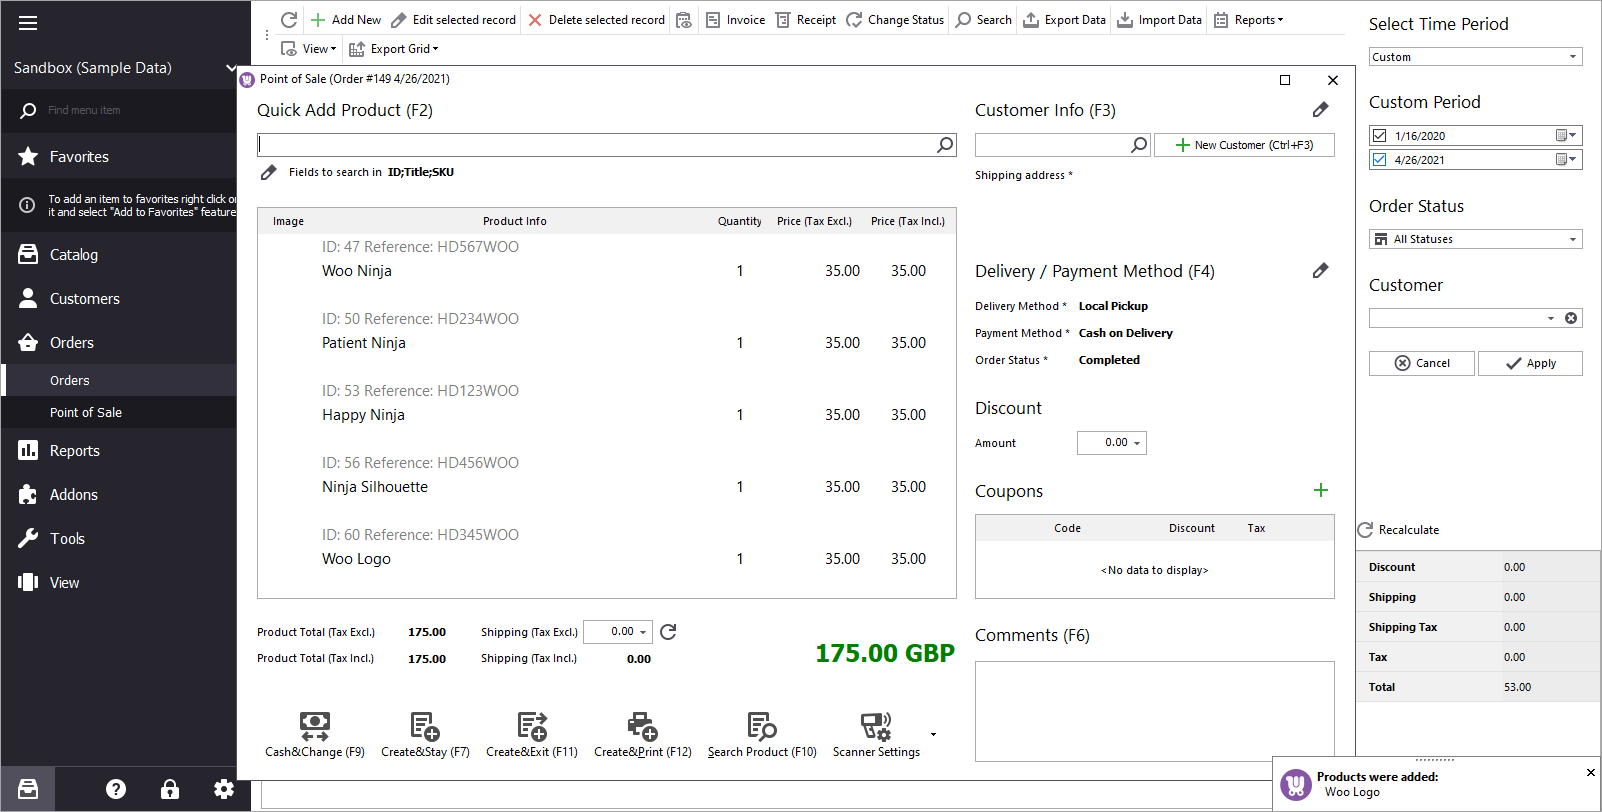Toggle the All Statuses checkbox icon
Image resolution: width=1602 pixels, height=812 pixels.
point(1380,239)
